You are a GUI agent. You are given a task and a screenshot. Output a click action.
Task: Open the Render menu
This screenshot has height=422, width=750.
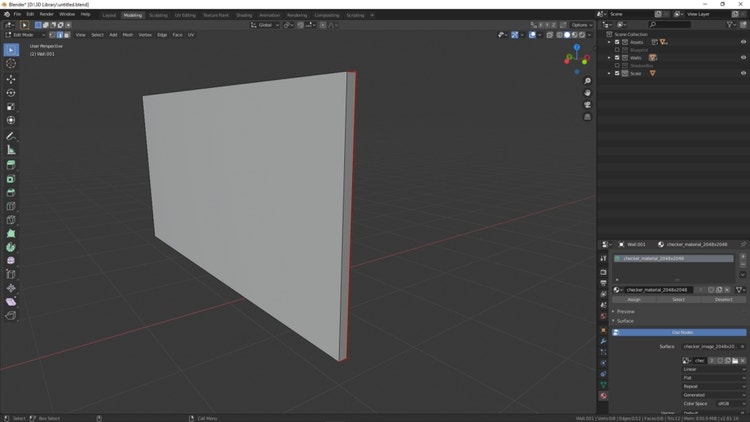(x=46, y=15)
